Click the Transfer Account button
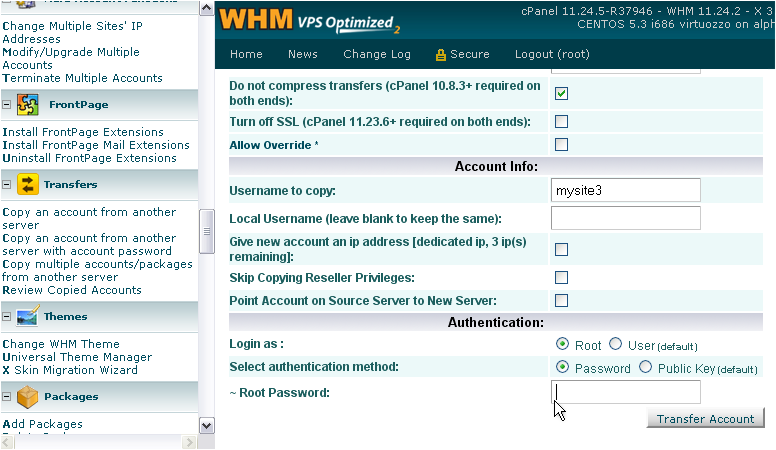 point(706,419)
